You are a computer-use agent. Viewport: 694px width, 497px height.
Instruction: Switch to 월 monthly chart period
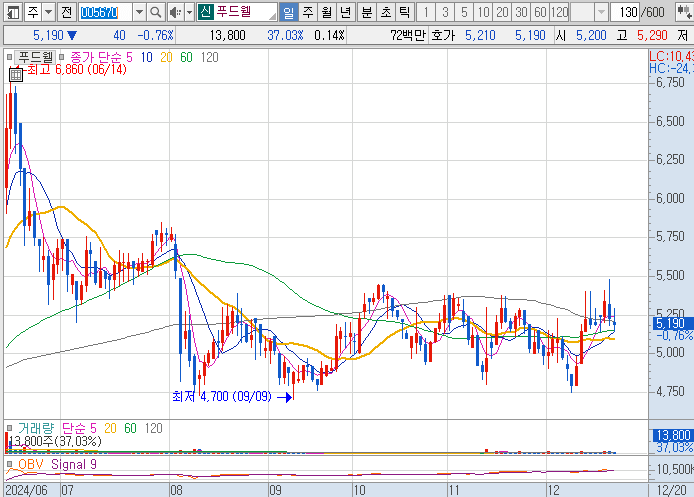point(327,12)
